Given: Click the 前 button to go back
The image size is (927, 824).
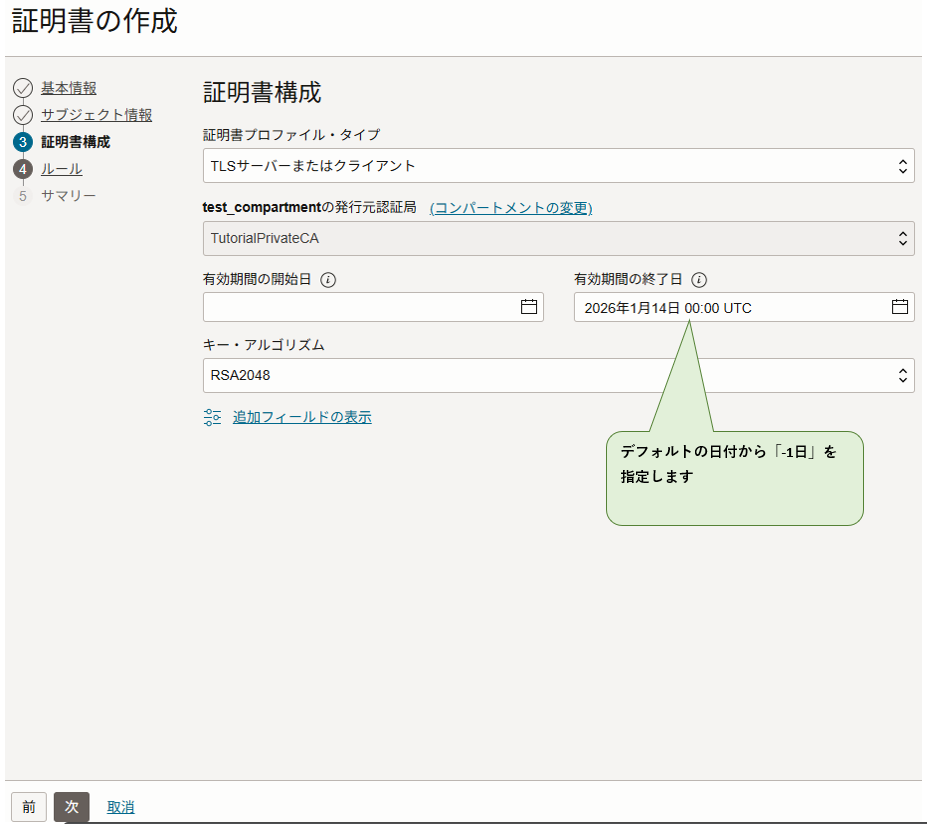Looking at the screenshot, I should [x=29, y=807].
